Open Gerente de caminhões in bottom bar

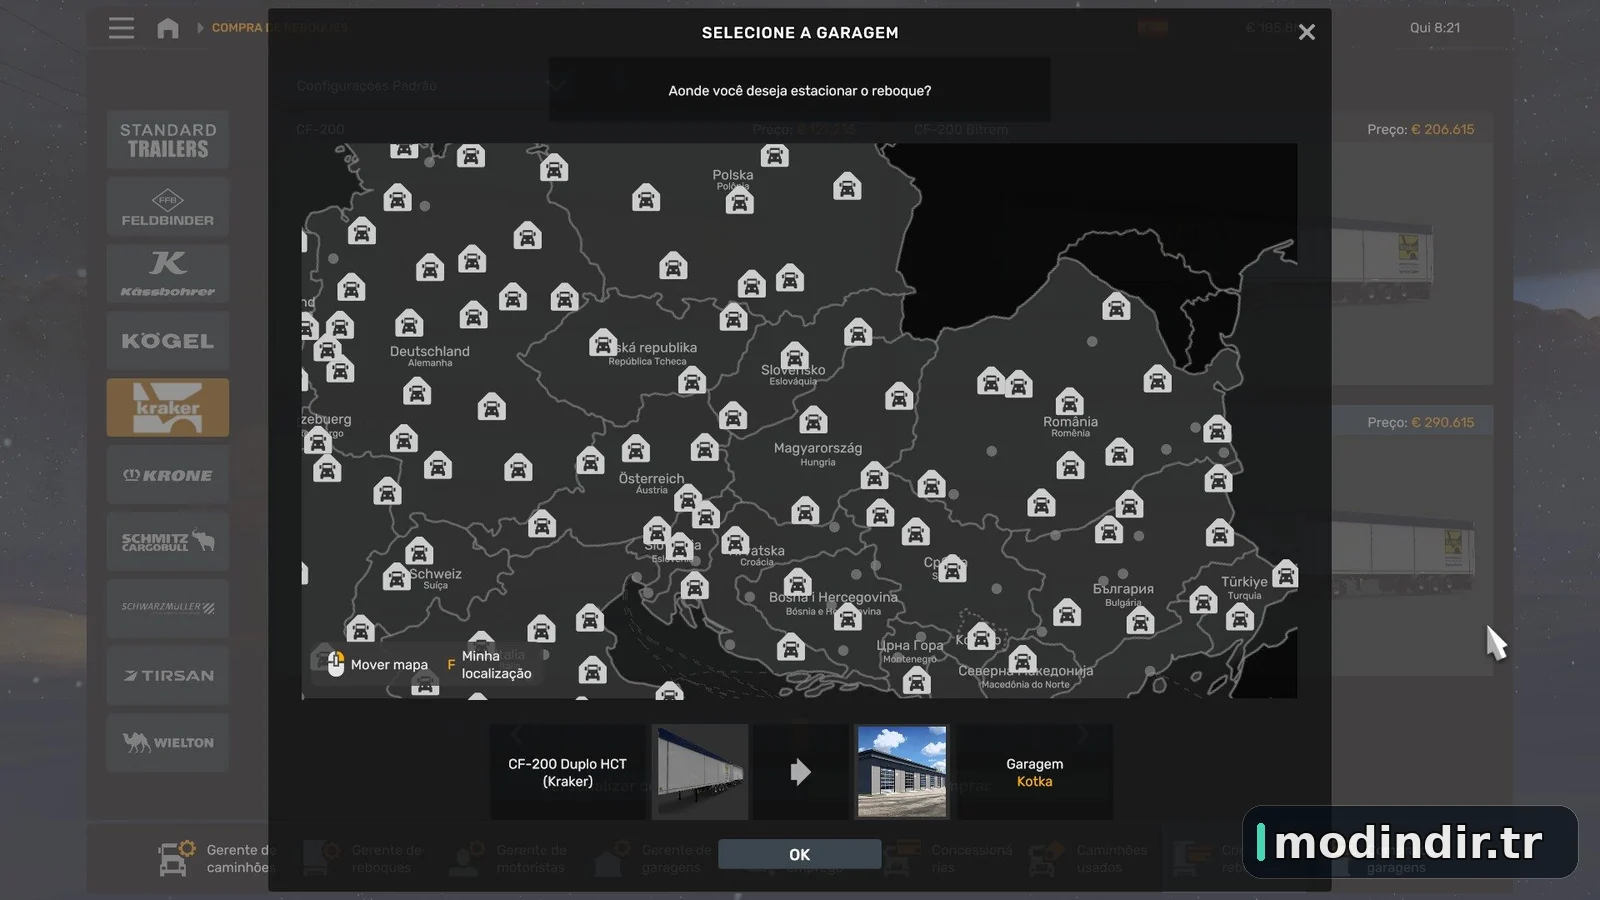[215, 858]
